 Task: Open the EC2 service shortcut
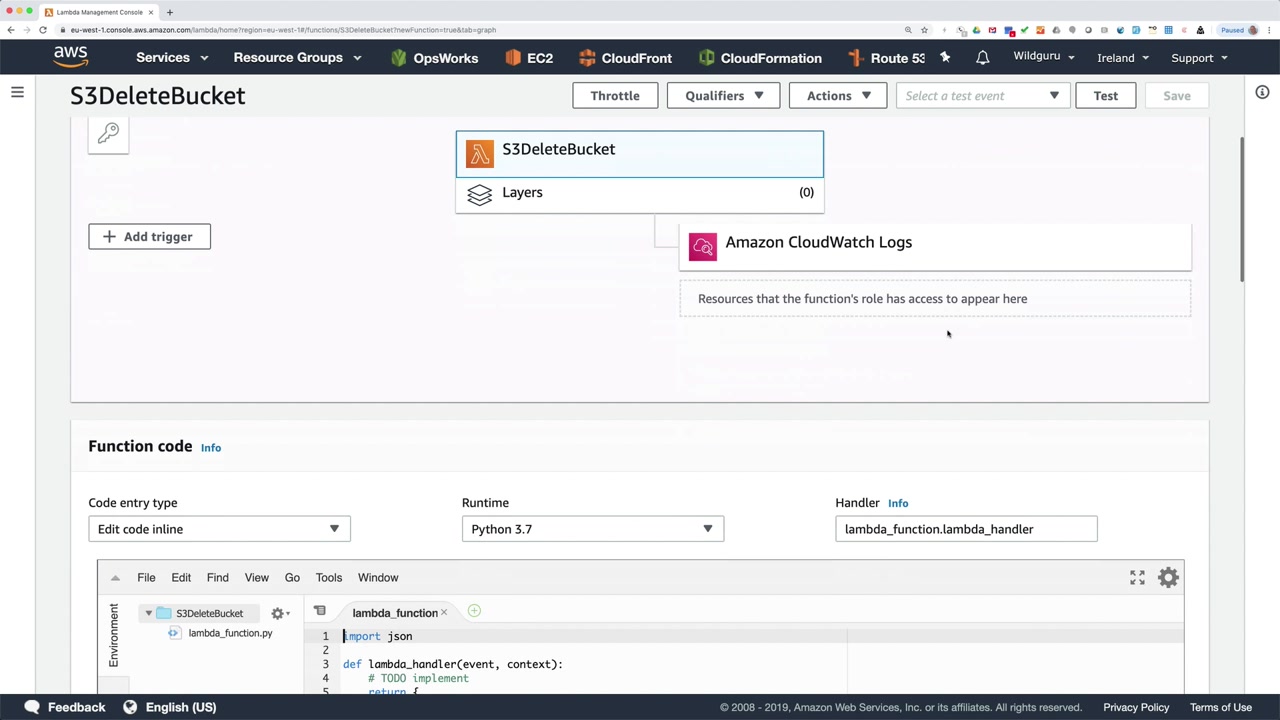tap(528, 58)
